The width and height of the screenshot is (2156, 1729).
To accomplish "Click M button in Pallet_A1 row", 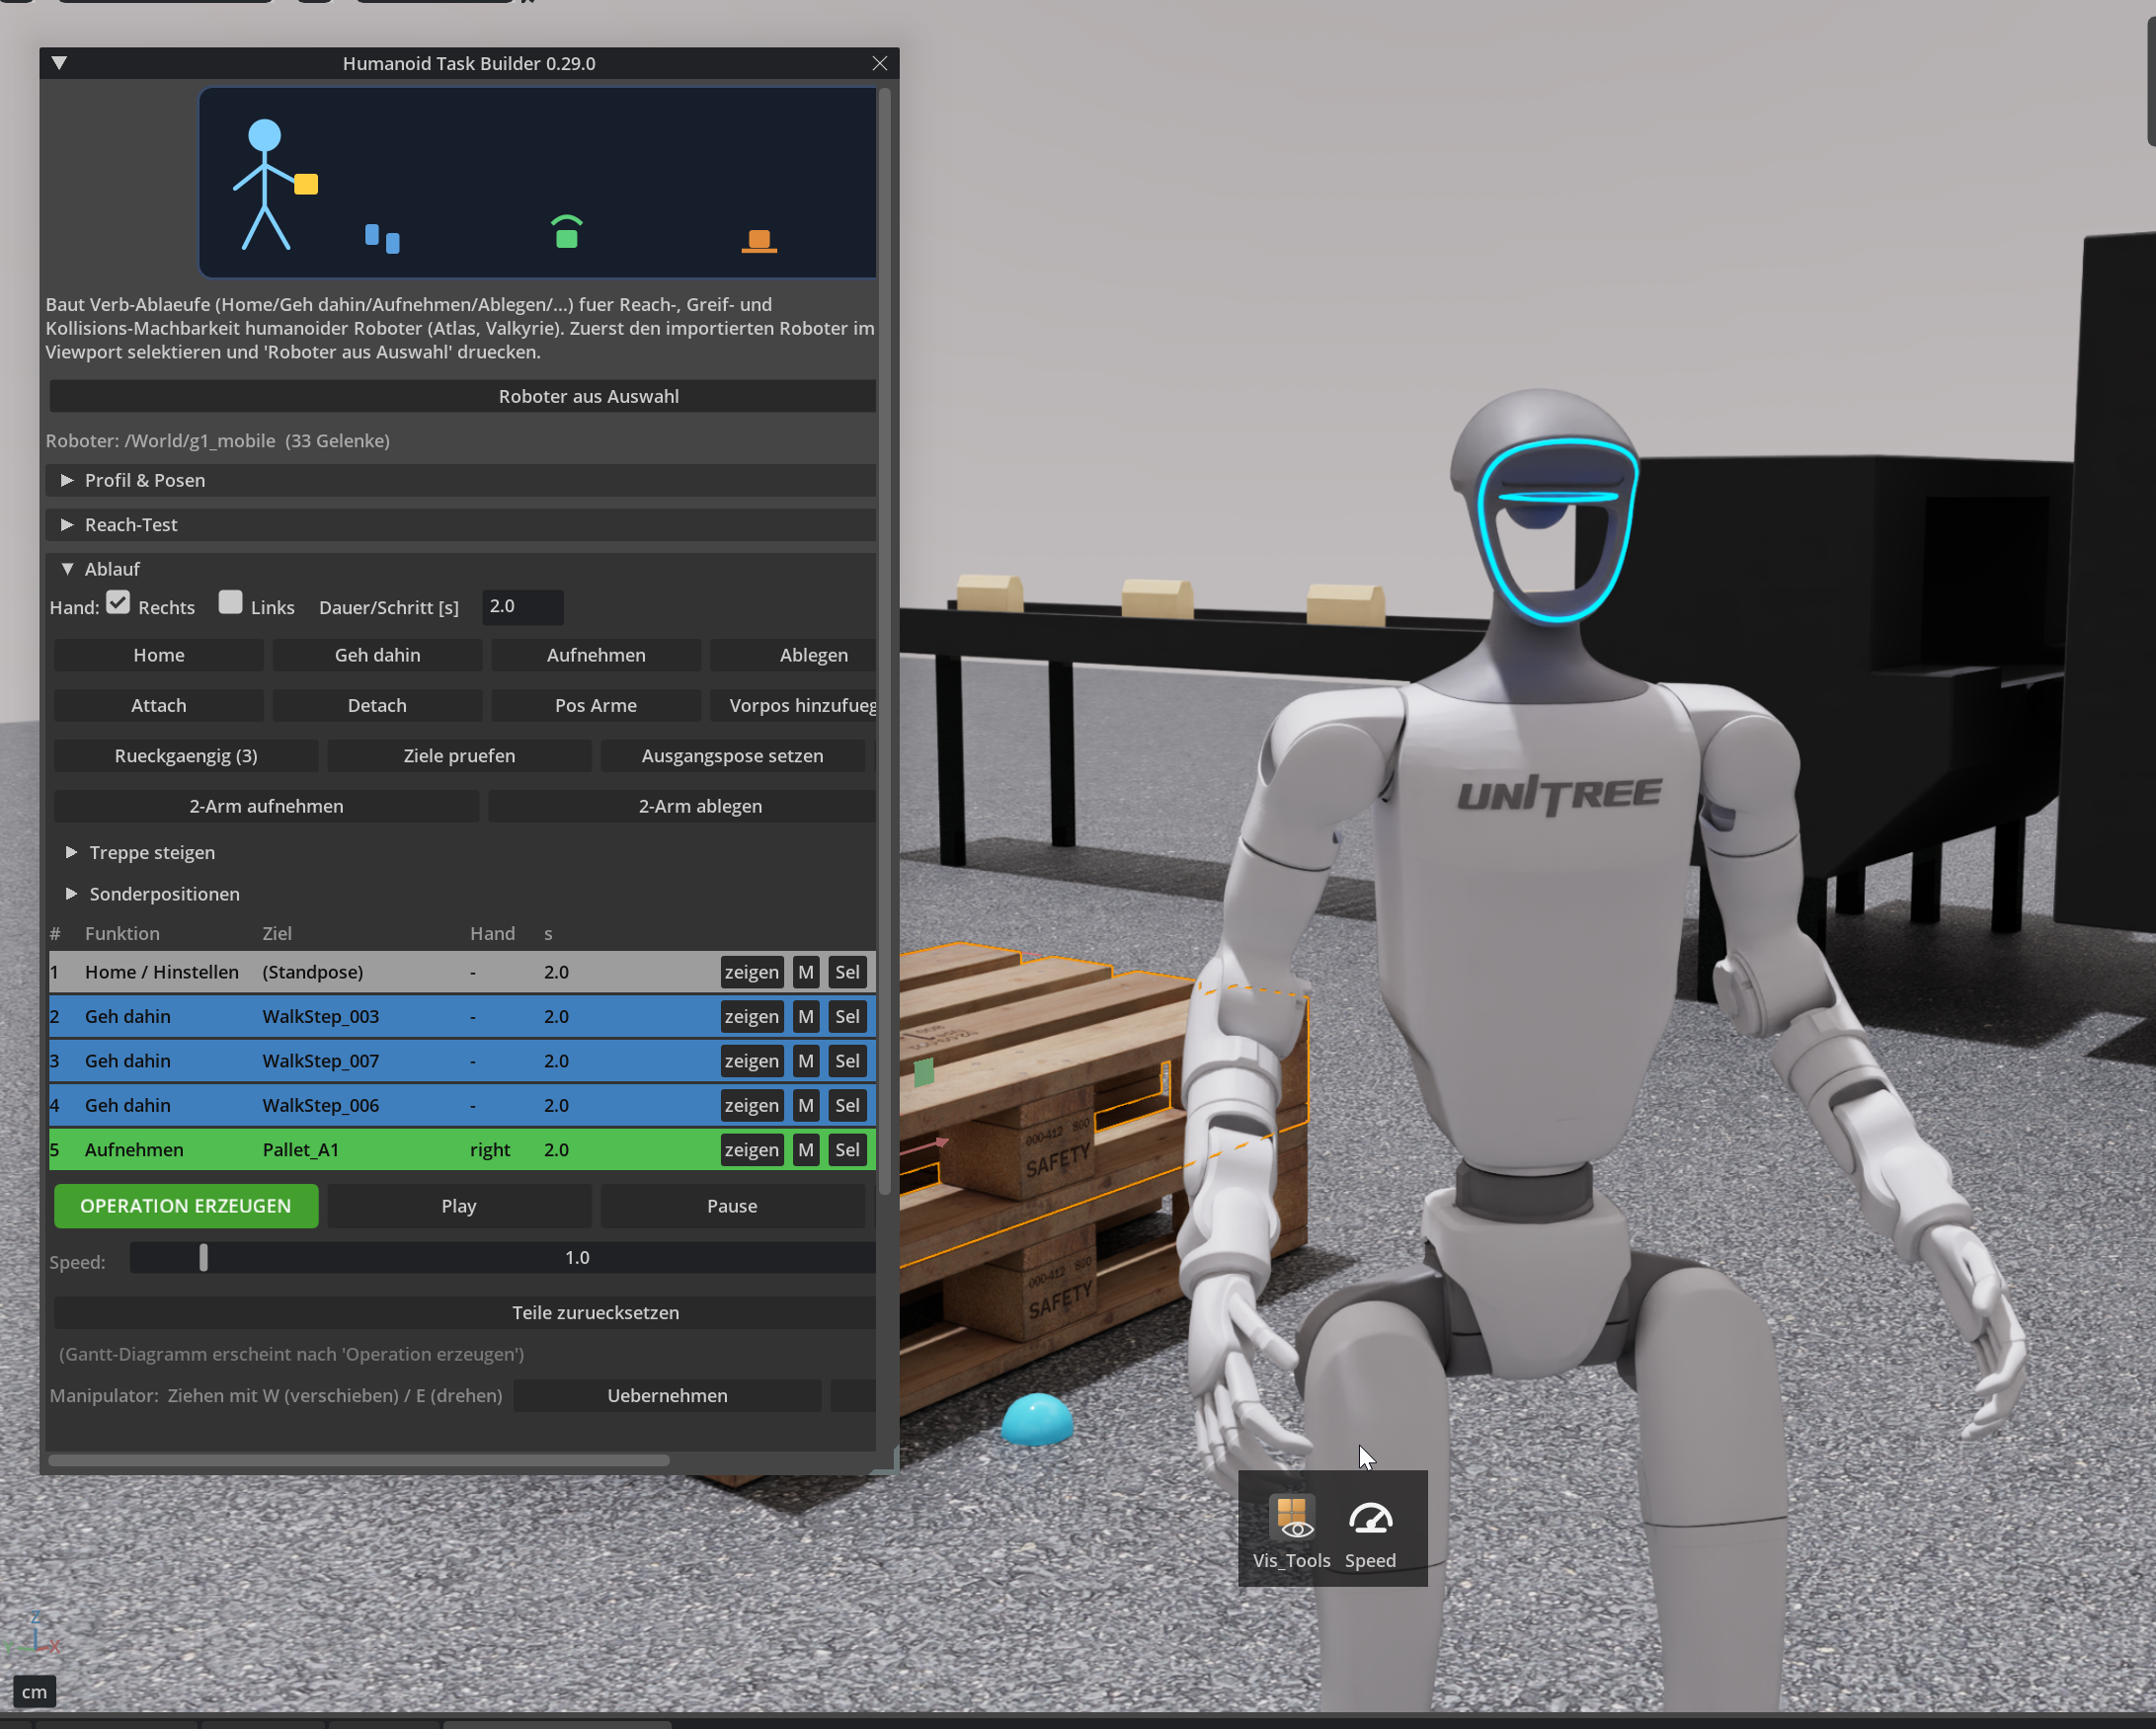I will click(x=806, y=1150).
